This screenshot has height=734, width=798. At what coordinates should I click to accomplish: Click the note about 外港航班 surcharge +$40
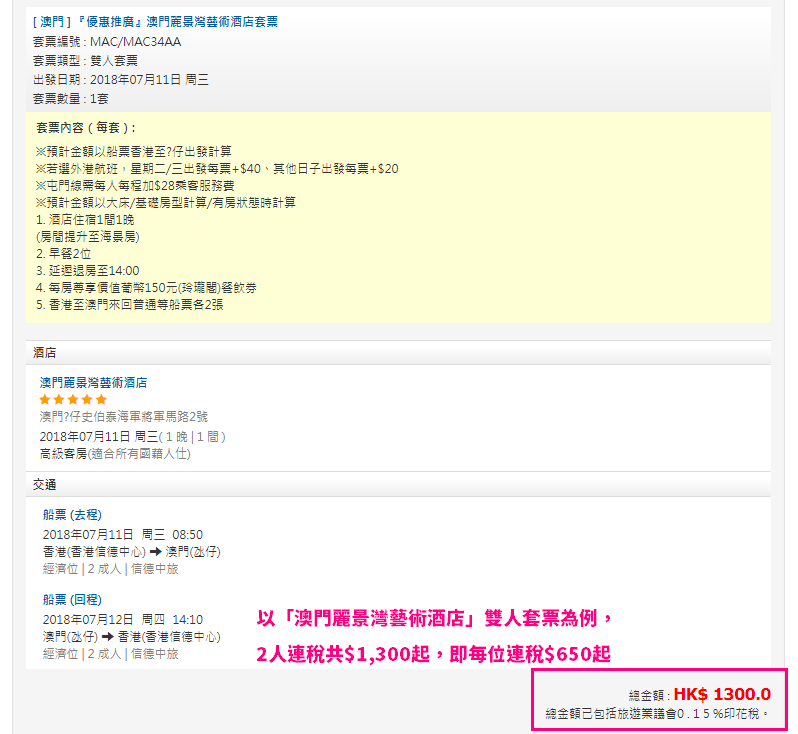pyautogui.click(x=217, y=168)
